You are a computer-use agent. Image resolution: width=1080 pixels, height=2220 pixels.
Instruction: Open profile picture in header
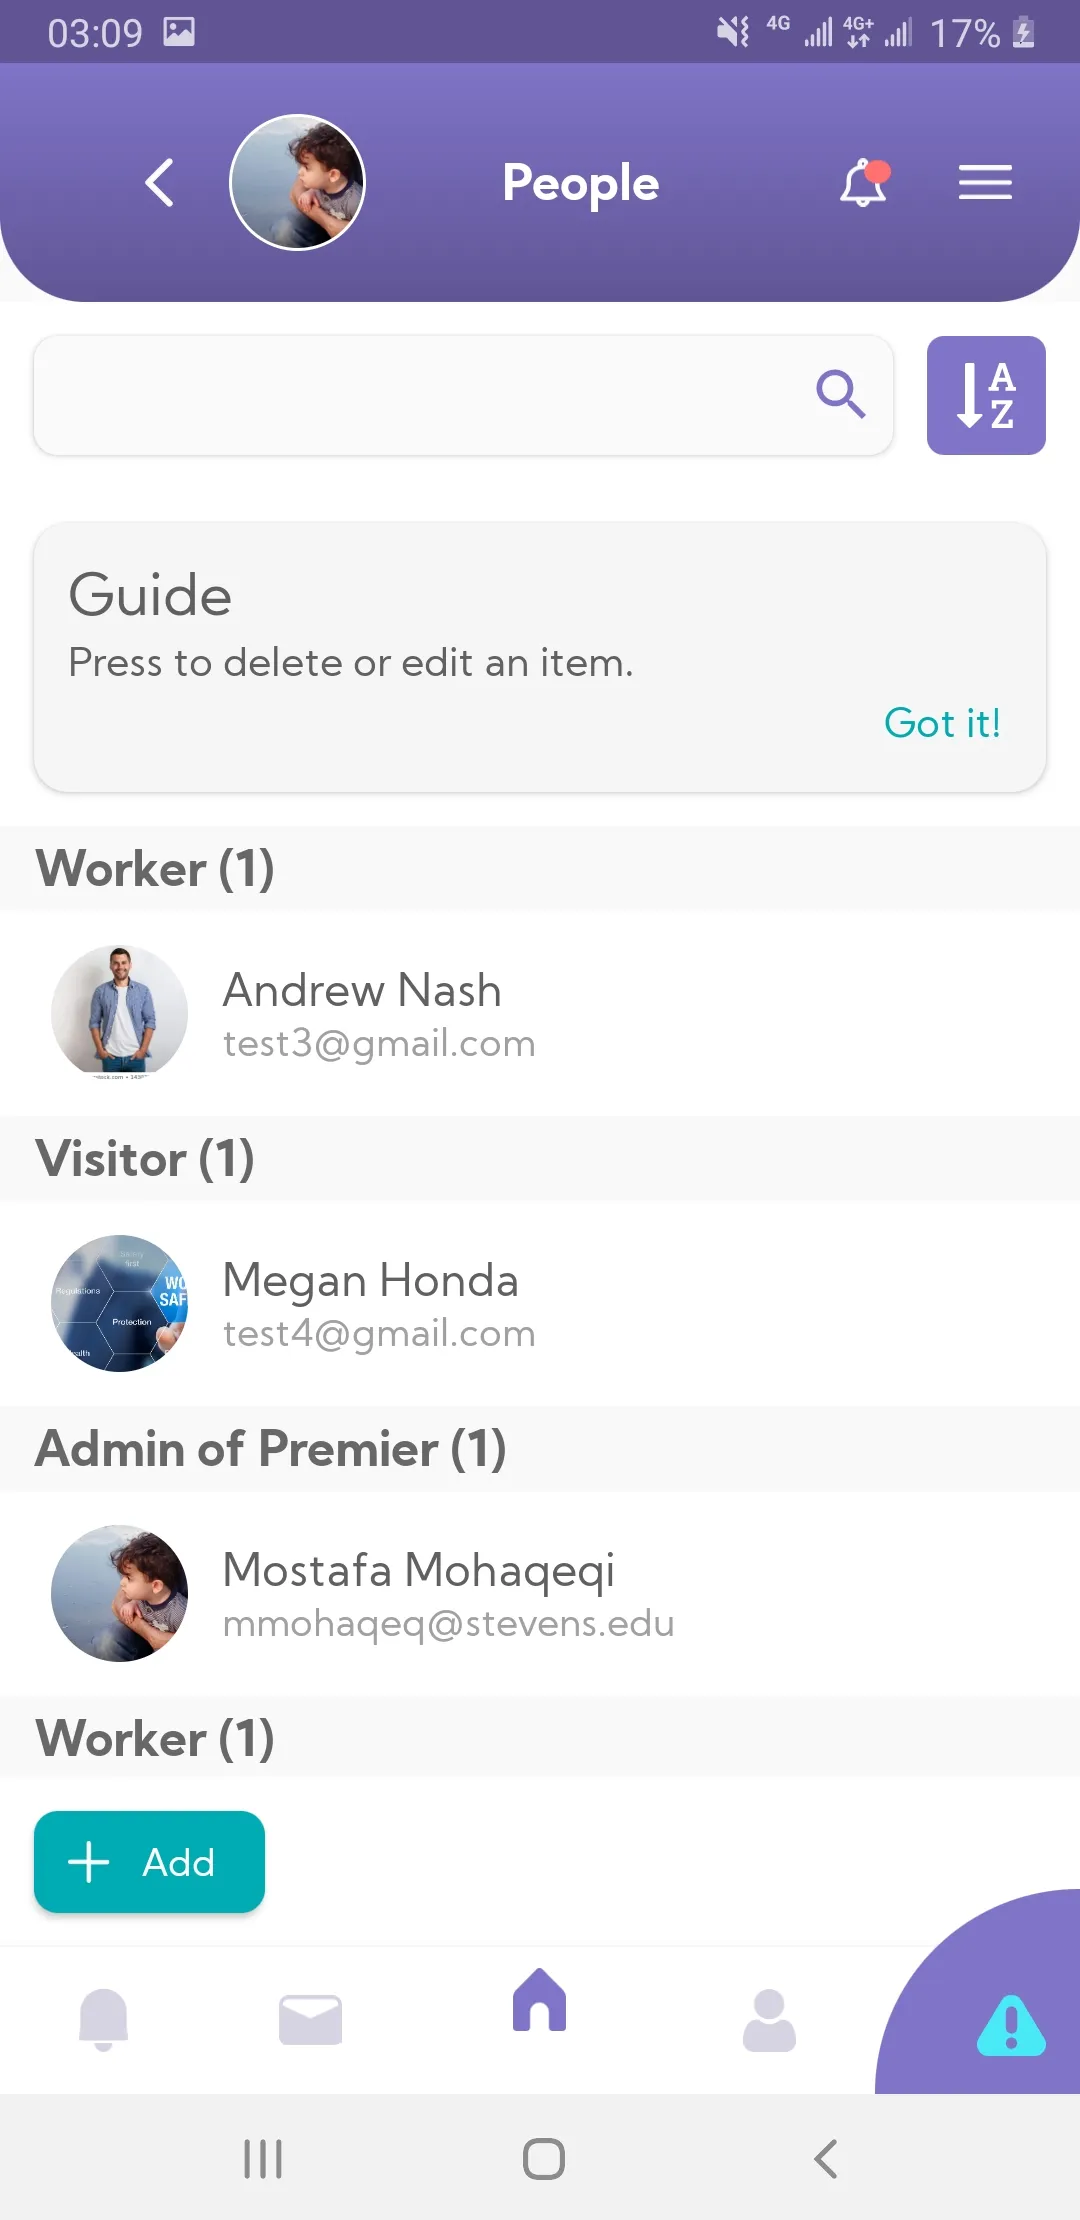pyautogui.click(x=297, y=182)
